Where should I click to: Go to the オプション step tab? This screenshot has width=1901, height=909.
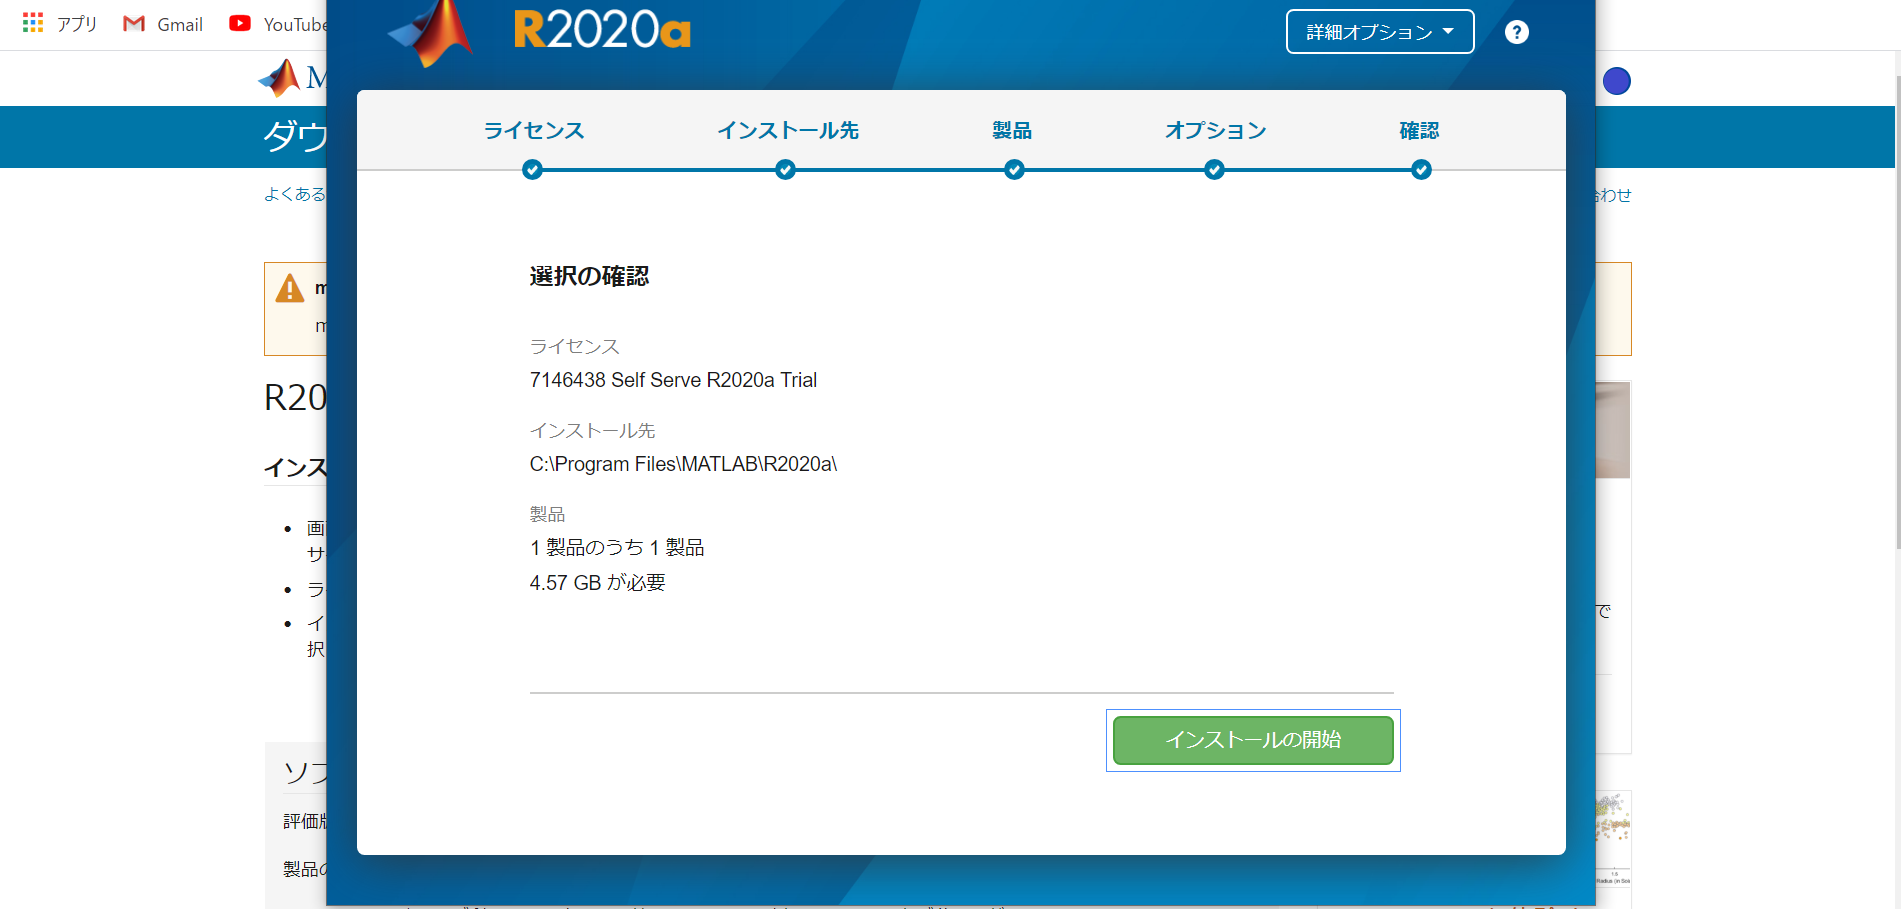[x=1215, y=130]
